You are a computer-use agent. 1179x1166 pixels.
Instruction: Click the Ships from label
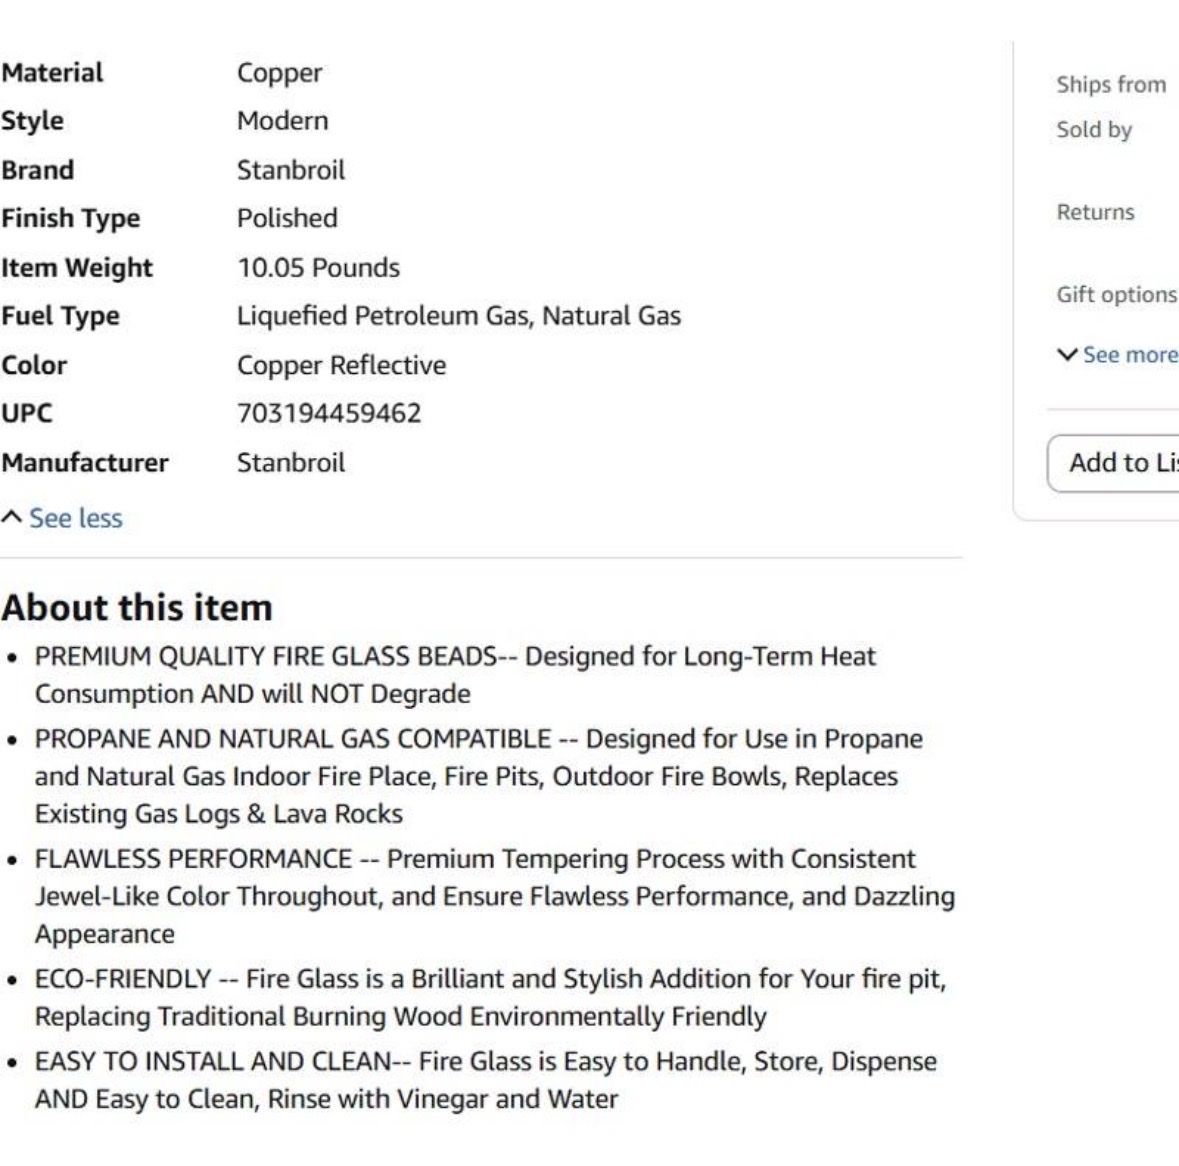[1111, 84]
